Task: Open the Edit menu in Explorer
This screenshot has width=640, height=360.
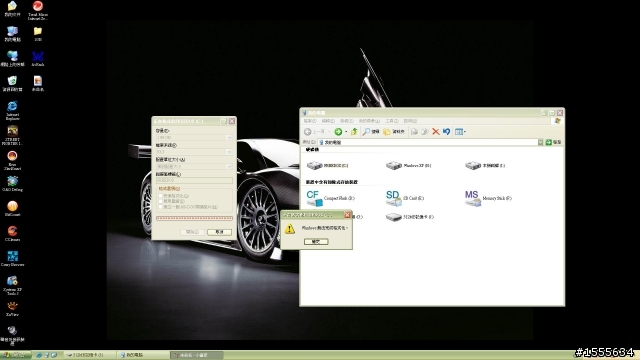Action: (x=328, y=121)
